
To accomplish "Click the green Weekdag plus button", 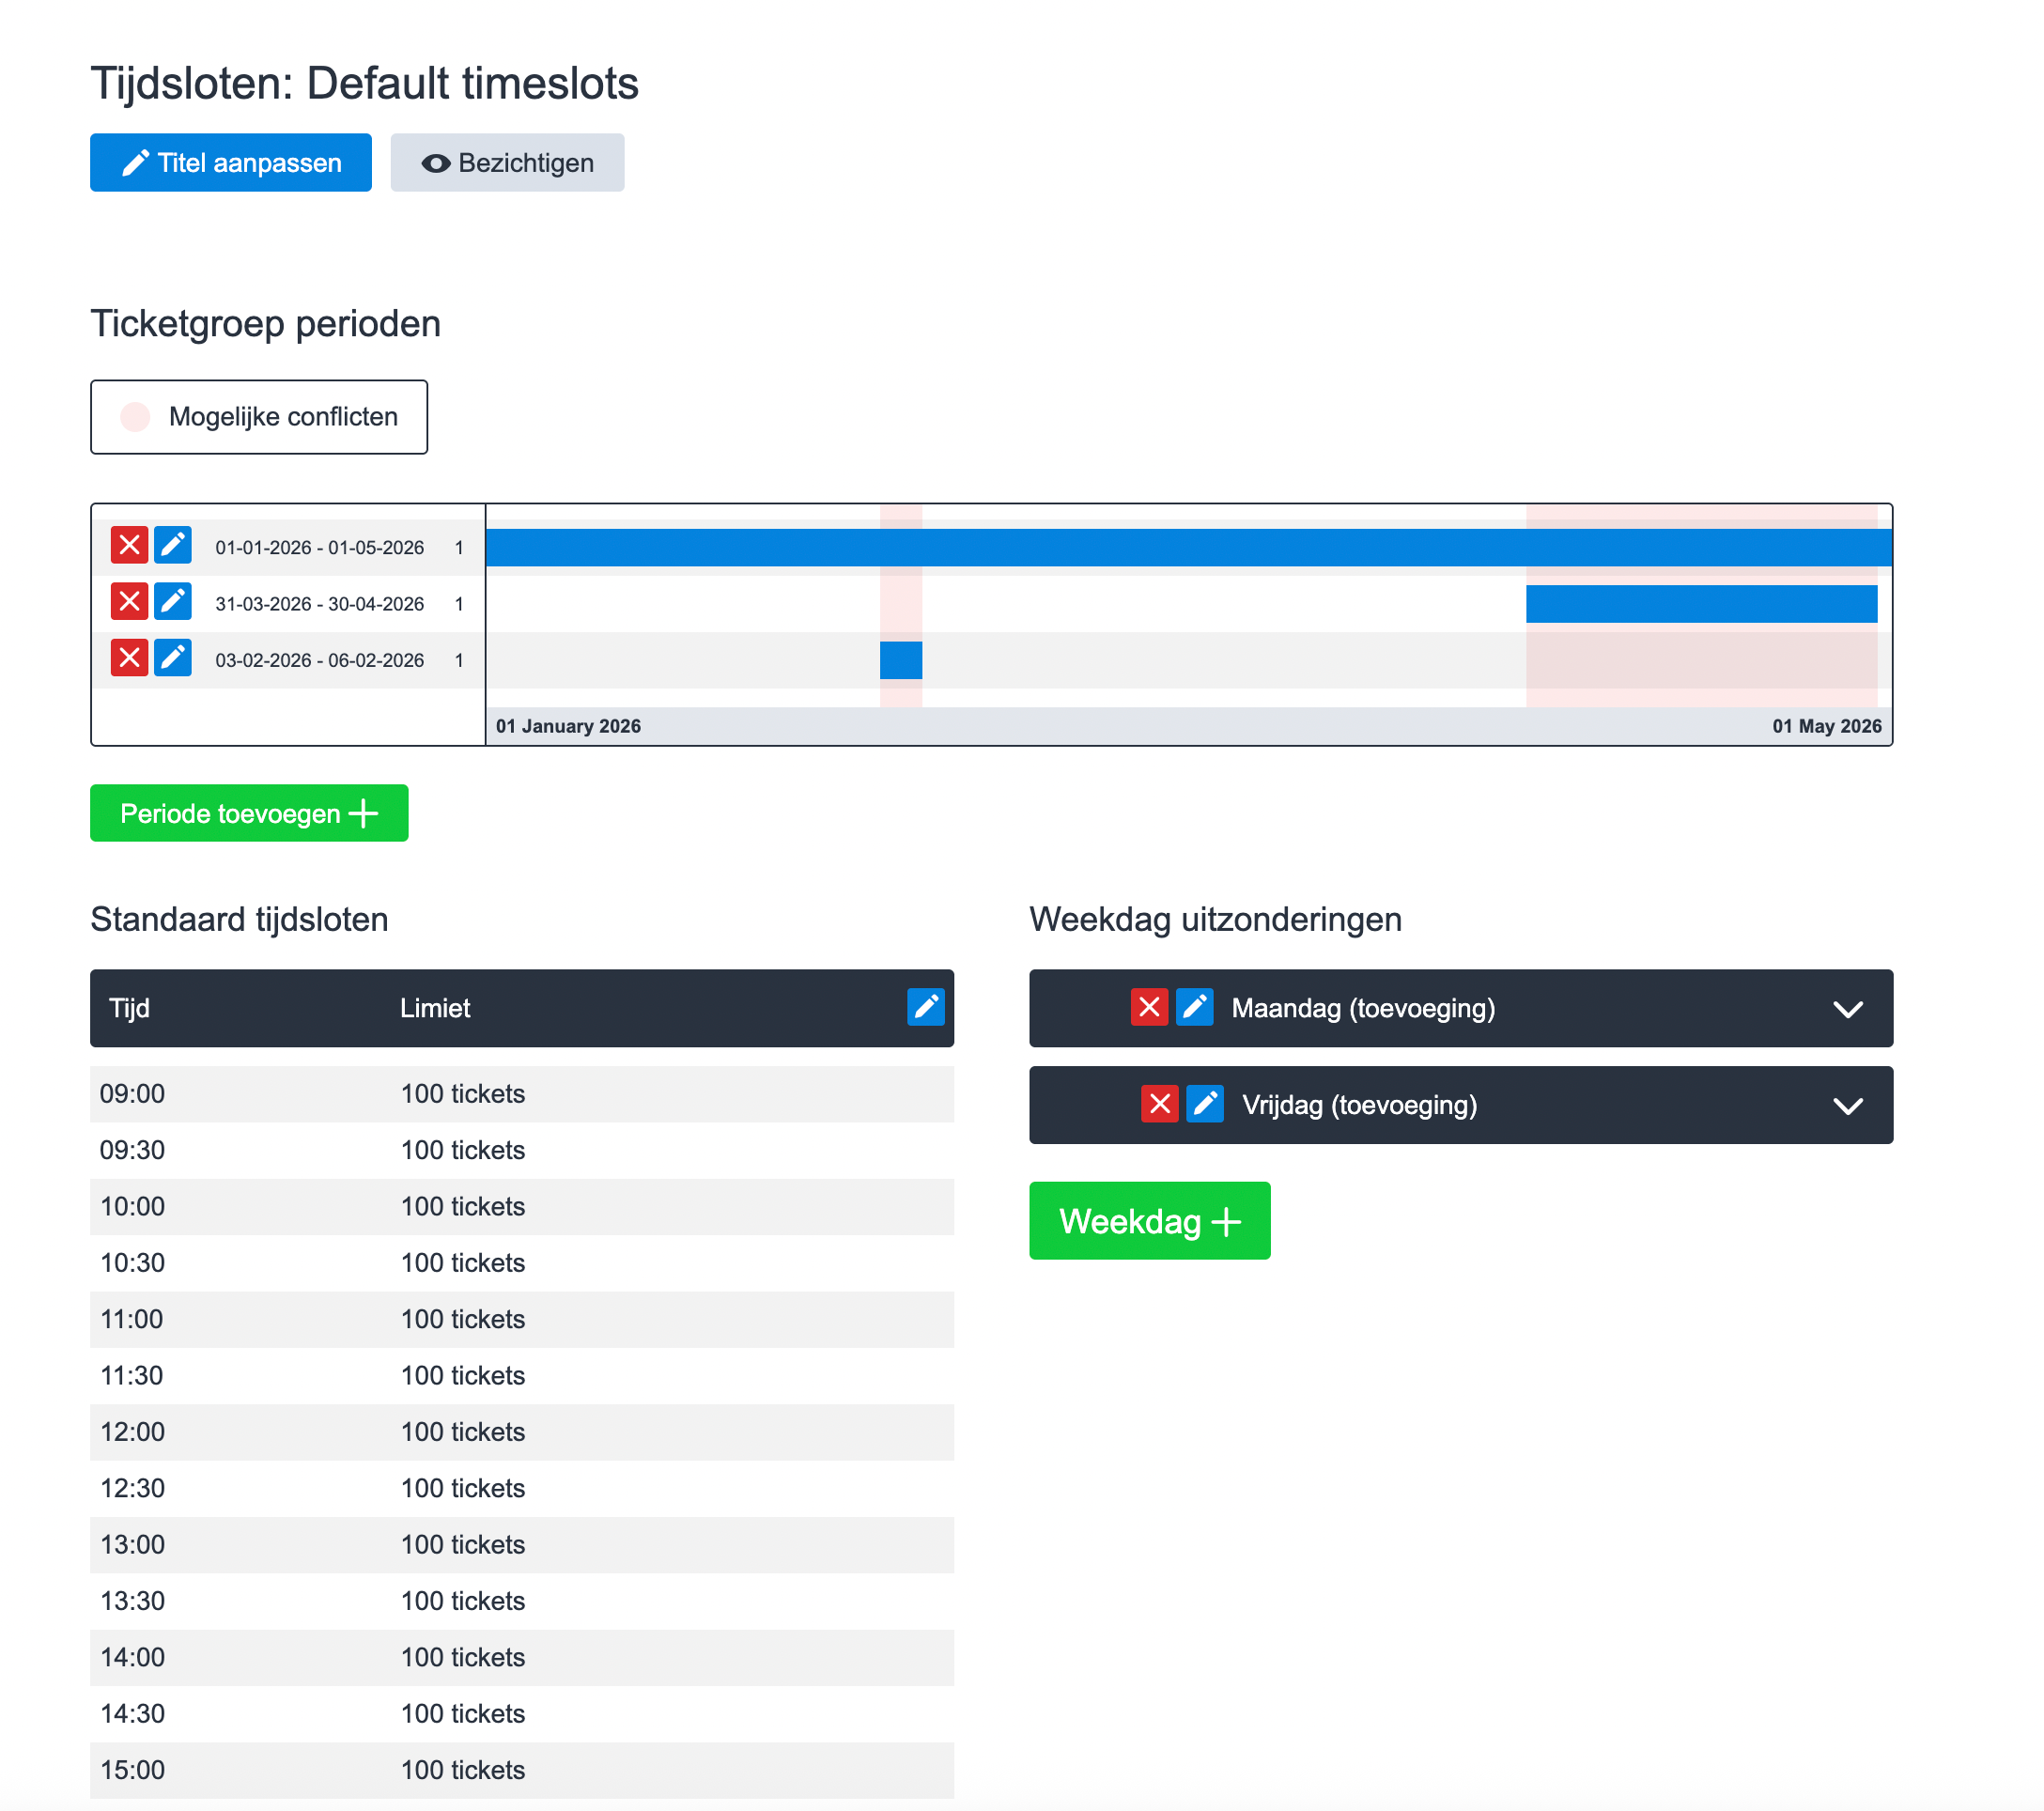I will click(x=1149, y=1221).
